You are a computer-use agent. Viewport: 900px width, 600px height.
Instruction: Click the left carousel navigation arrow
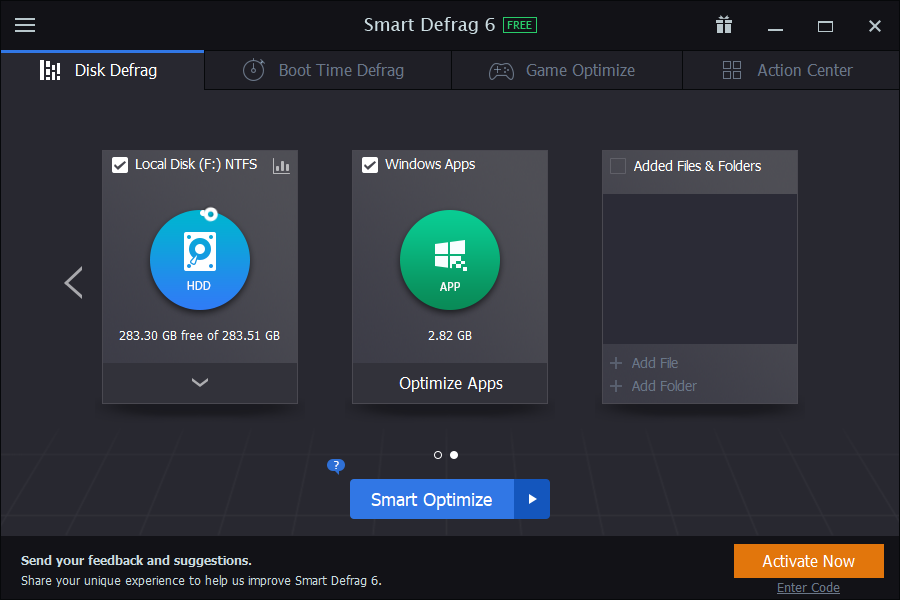tap(73, 283)
